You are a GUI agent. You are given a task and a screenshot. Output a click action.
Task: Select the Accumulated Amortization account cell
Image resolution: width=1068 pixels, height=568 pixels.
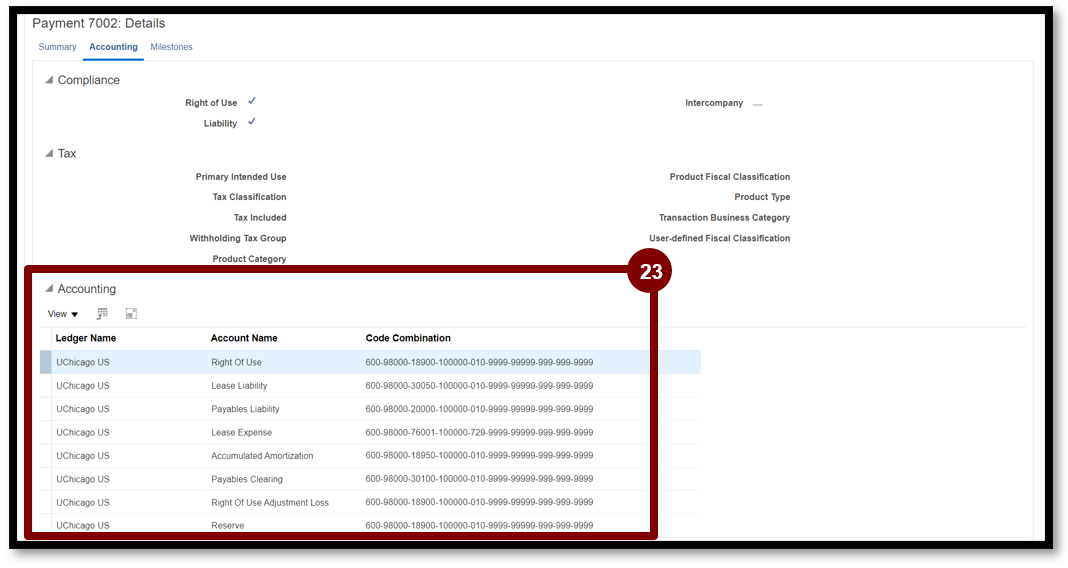[262, 456]
